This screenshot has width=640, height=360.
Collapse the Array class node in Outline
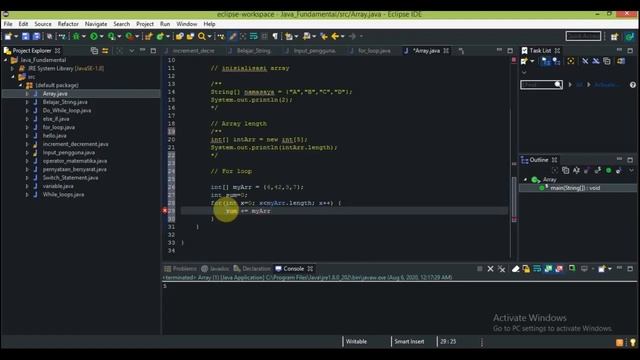pos(525,180)
